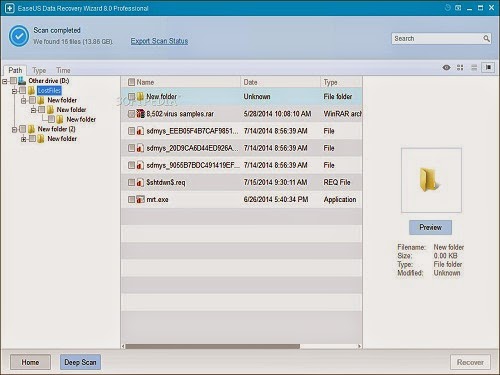Click the scan completed checkmark icon
Viewport: 500px width, 375px height.
pos(19,36)
